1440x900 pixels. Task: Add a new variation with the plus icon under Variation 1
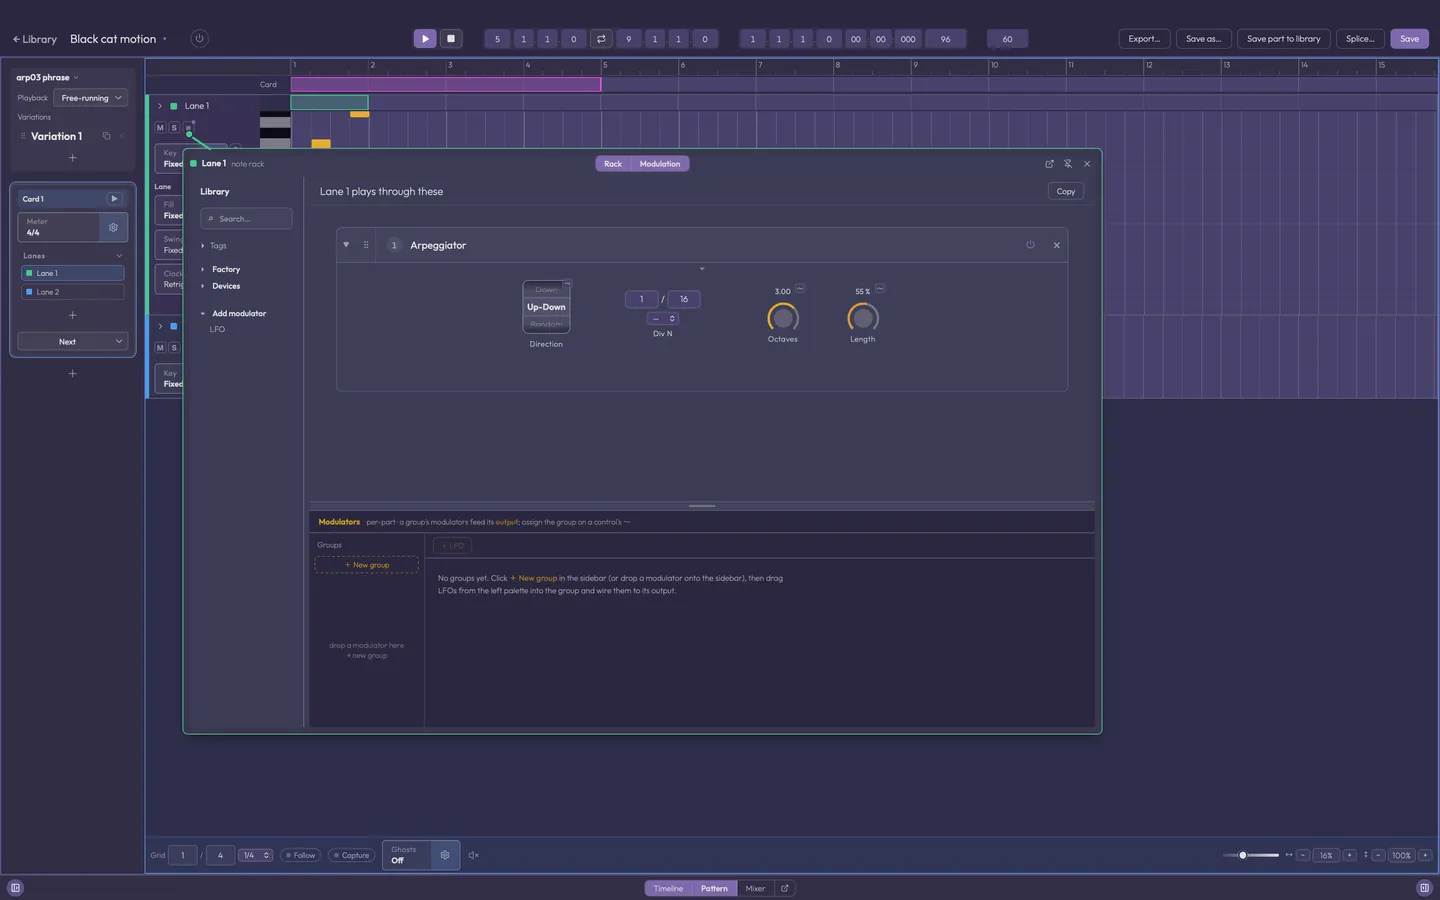click(x=72, y=158)
